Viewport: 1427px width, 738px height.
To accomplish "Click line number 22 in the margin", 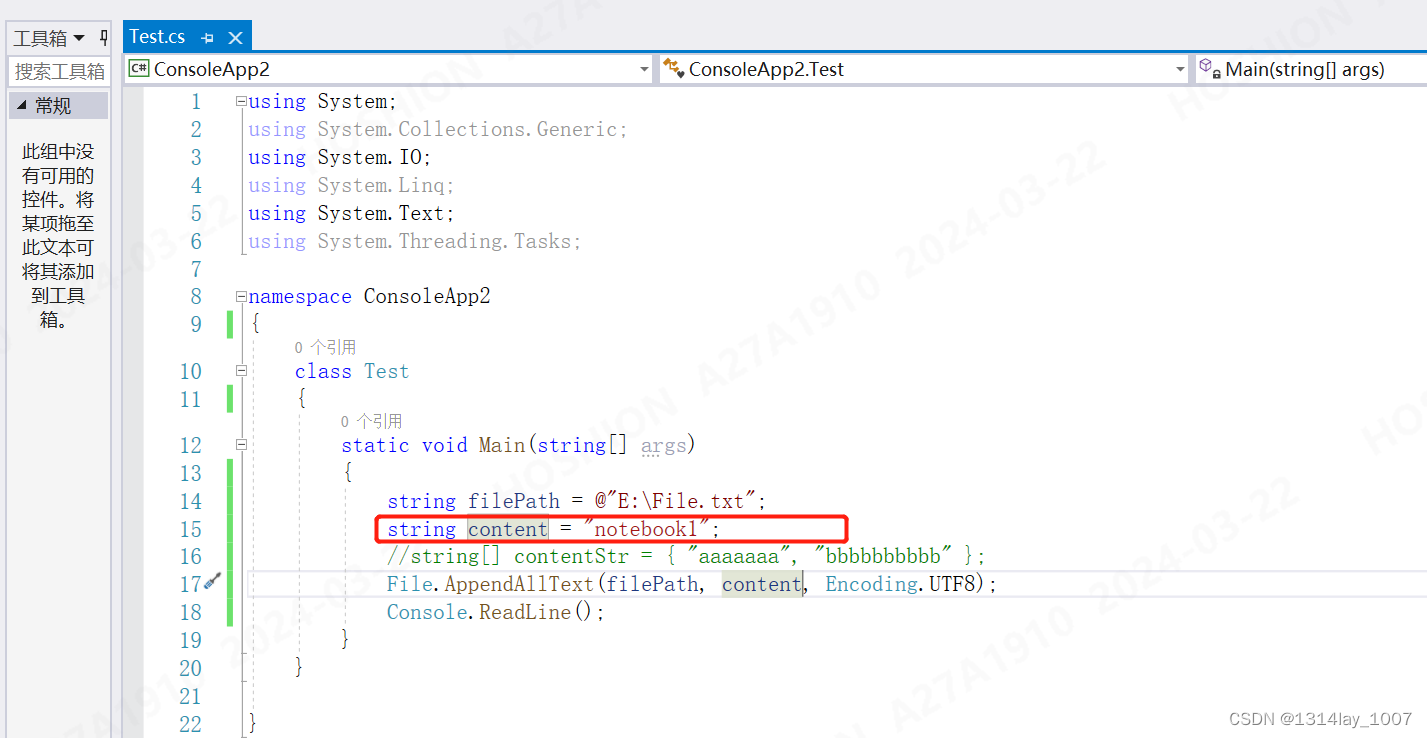I will pyautogui.click(x=190, y=723).
